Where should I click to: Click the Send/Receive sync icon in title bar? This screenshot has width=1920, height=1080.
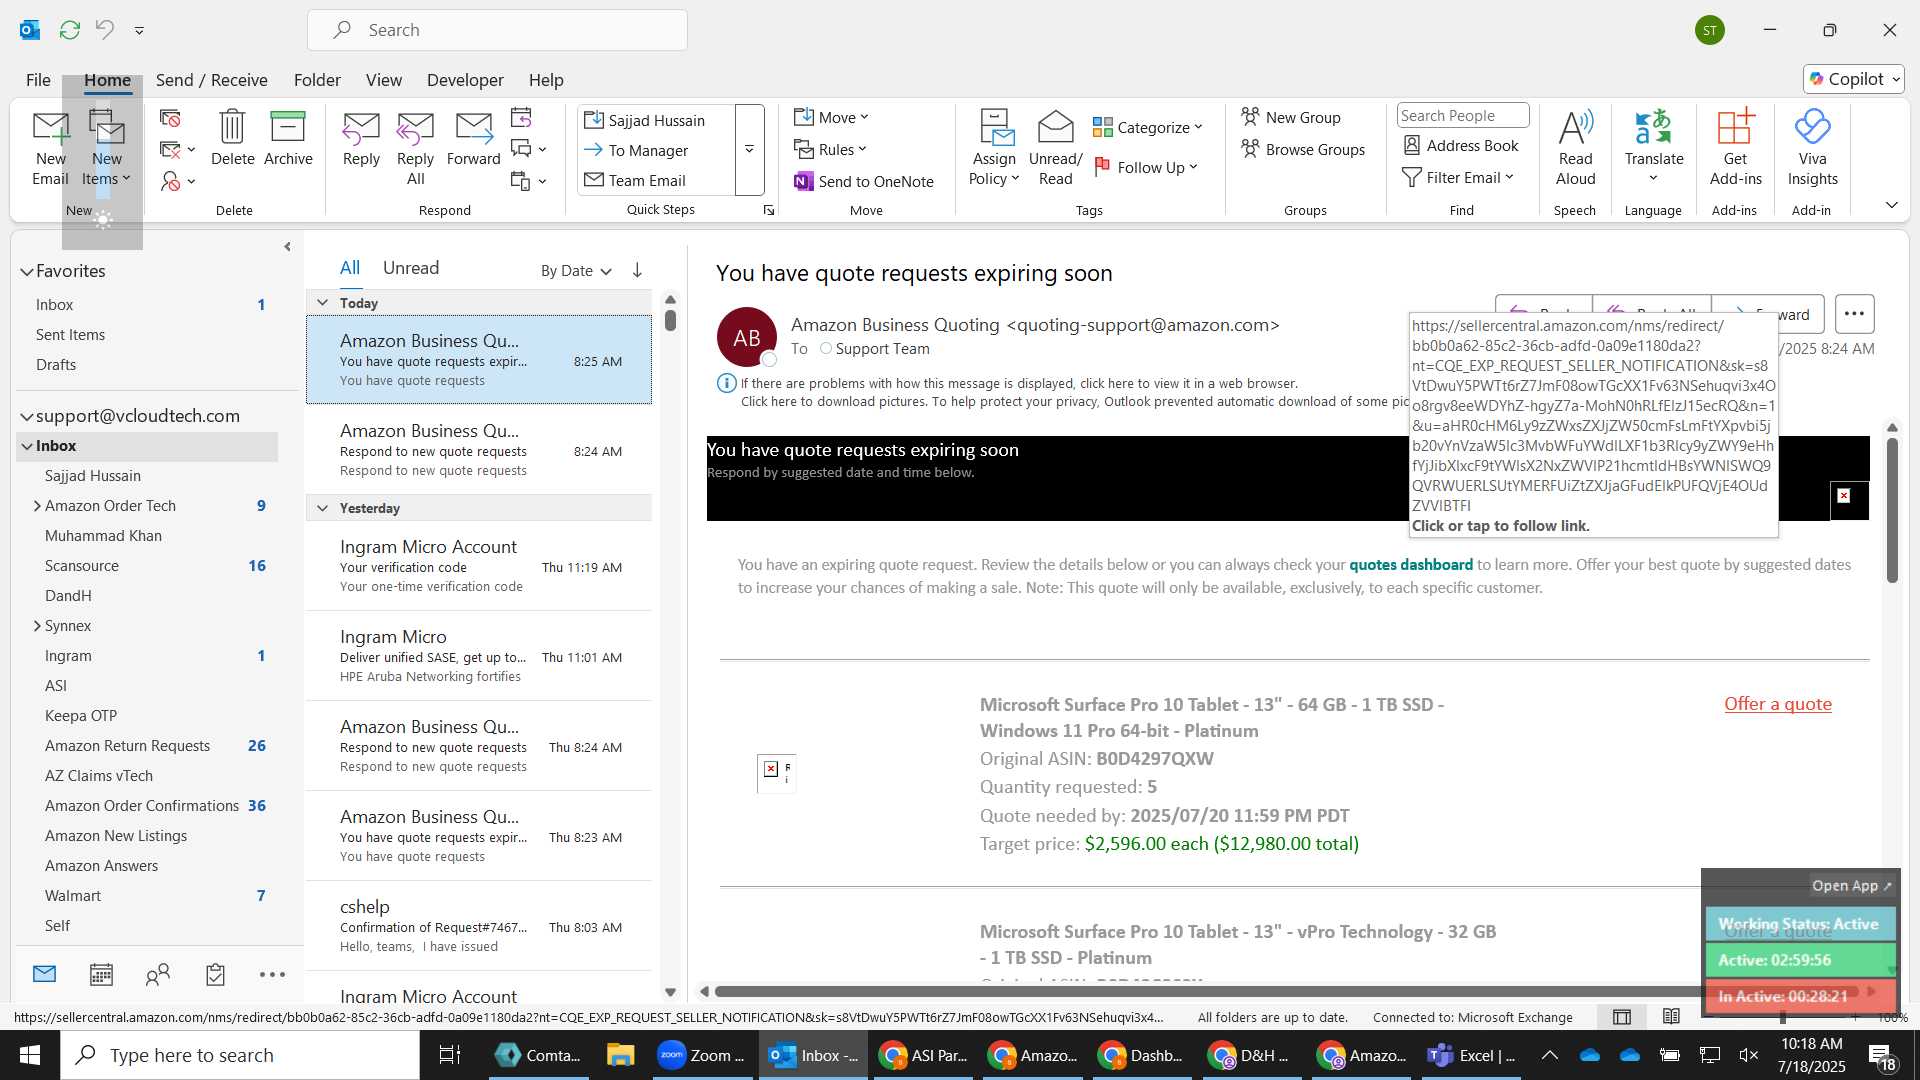[69, 30]
